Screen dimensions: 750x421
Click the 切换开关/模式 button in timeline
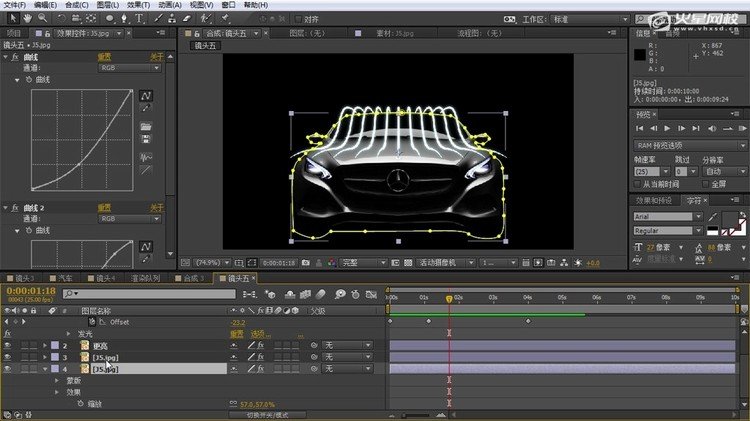(x=267, y=415)
